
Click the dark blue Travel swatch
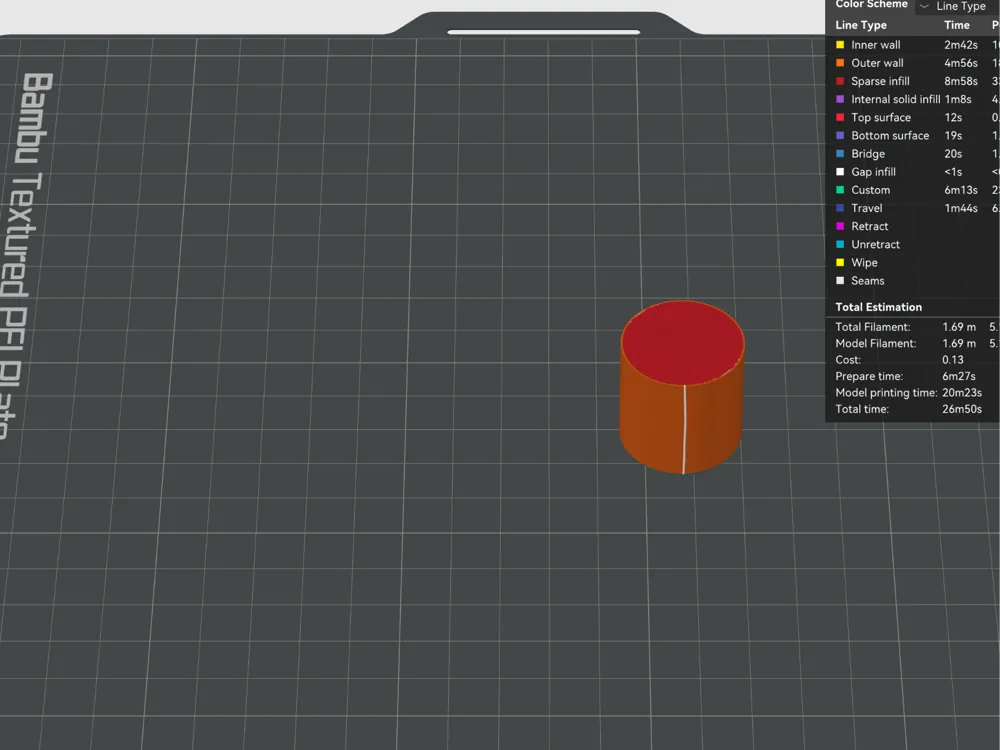[840, 208]
